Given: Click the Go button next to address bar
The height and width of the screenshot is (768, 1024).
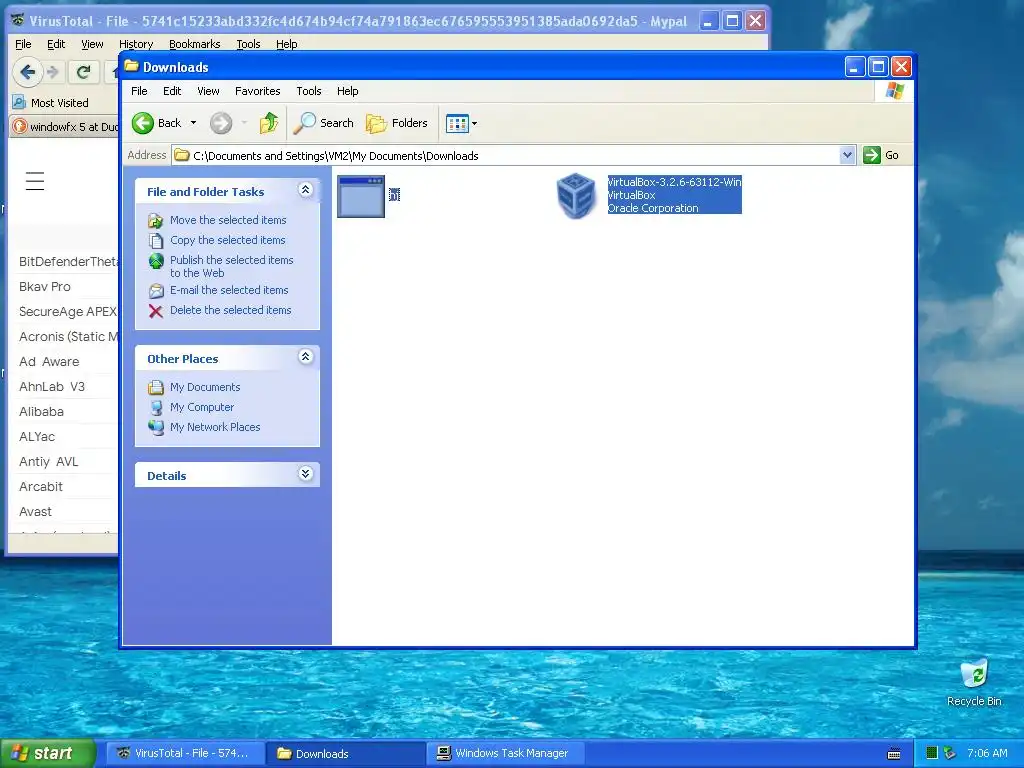Looking at the screenshot, I should tap(881, 155).
